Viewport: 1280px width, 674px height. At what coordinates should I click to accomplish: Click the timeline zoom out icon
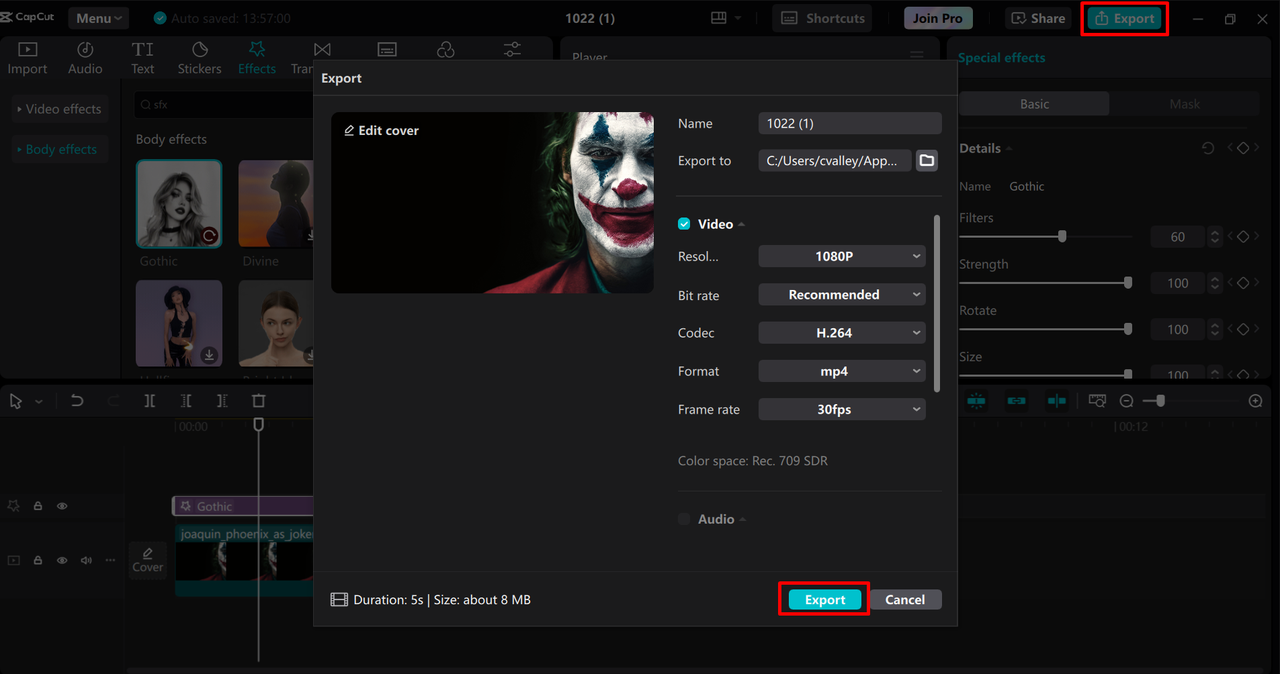[1127, 401]
